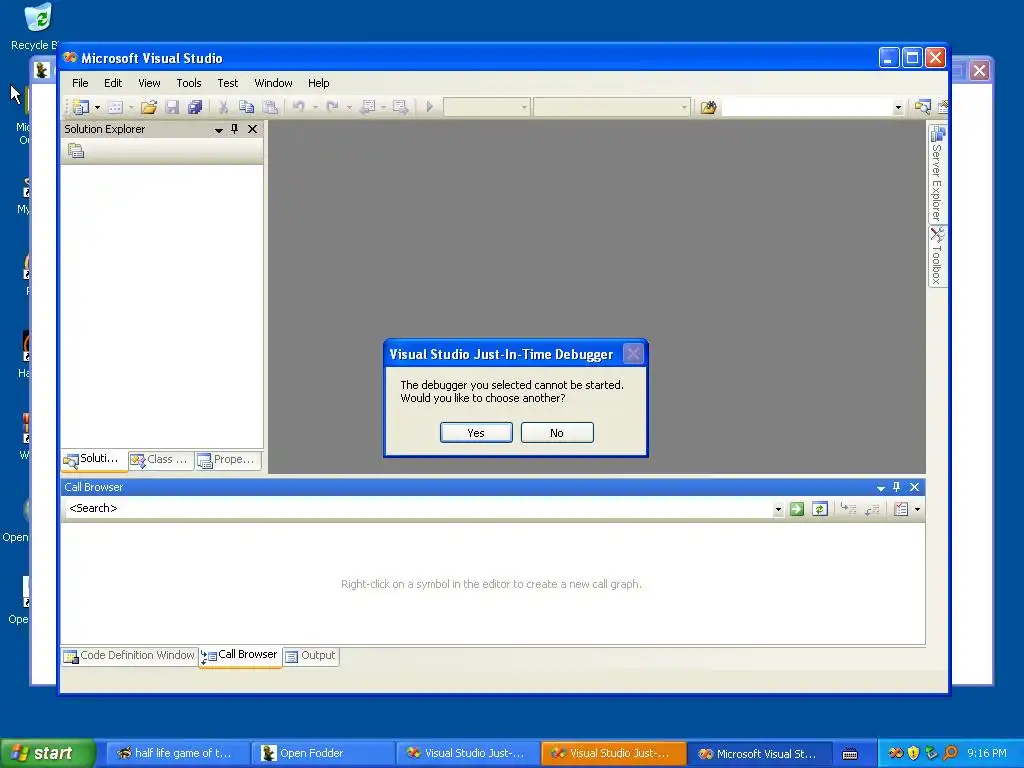The width and height of the screenshot is (1024, 768).
Task: Switch to the Code Definition Window tab
Action: pos(129,656)
